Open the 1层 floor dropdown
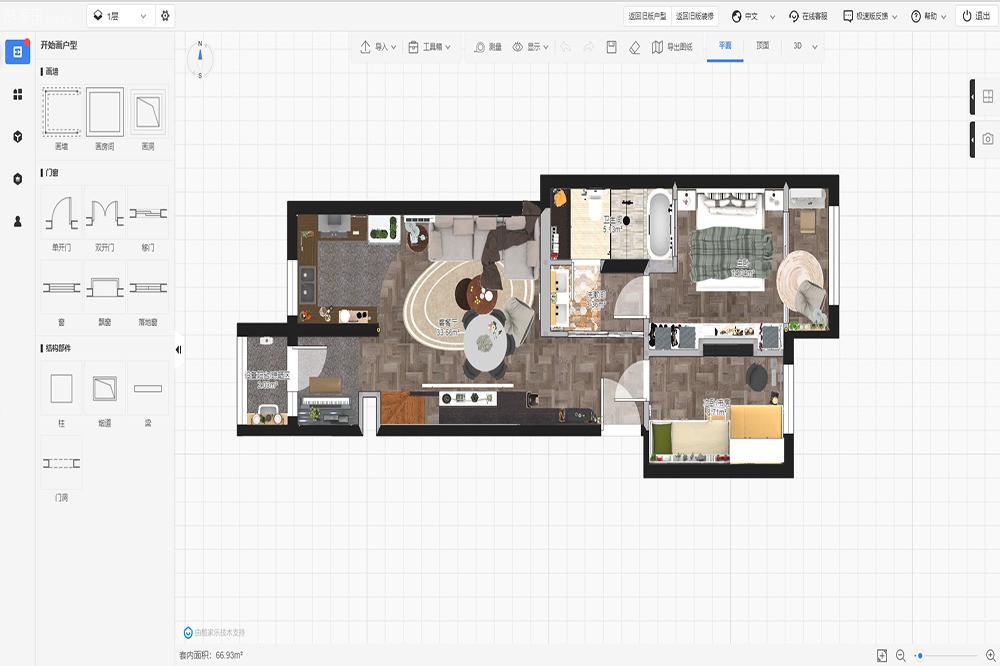The height and width of the screenshot is (666, 1000). click(x=119, y=16)
